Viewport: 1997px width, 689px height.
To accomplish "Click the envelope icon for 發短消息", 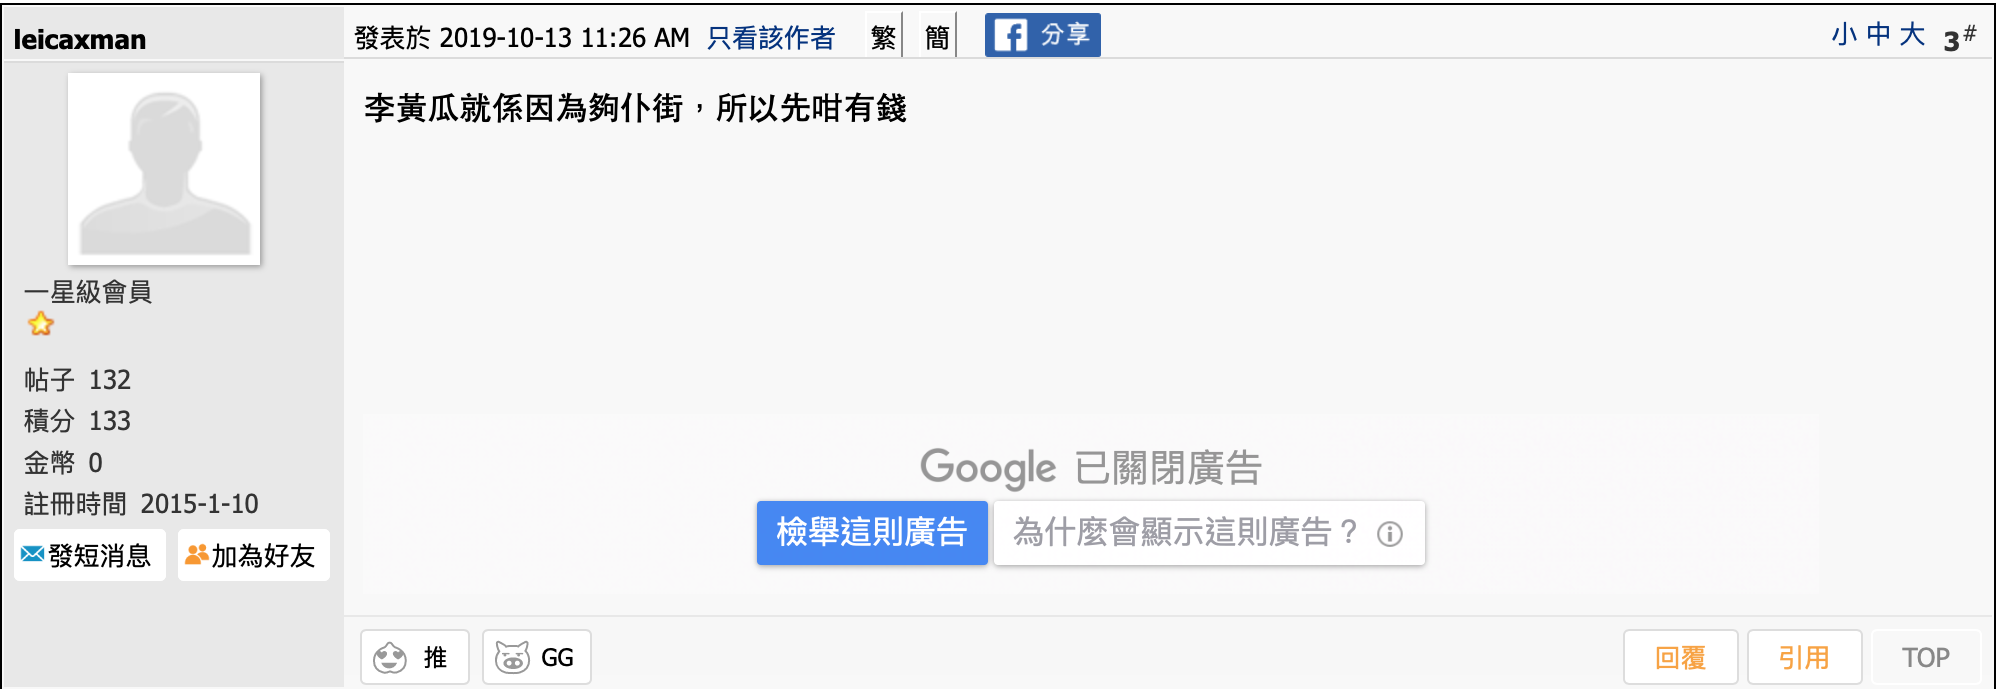I will (32, 554).
